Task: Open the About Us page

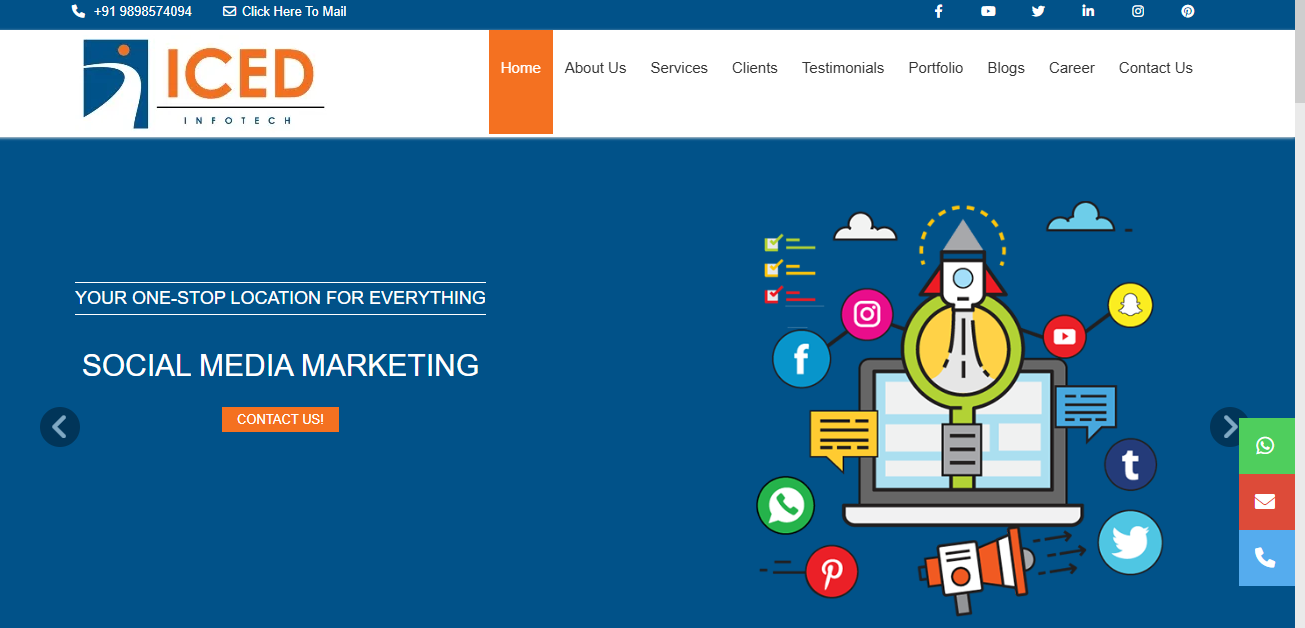Action: pyautogui.click(x=595, y=69)
